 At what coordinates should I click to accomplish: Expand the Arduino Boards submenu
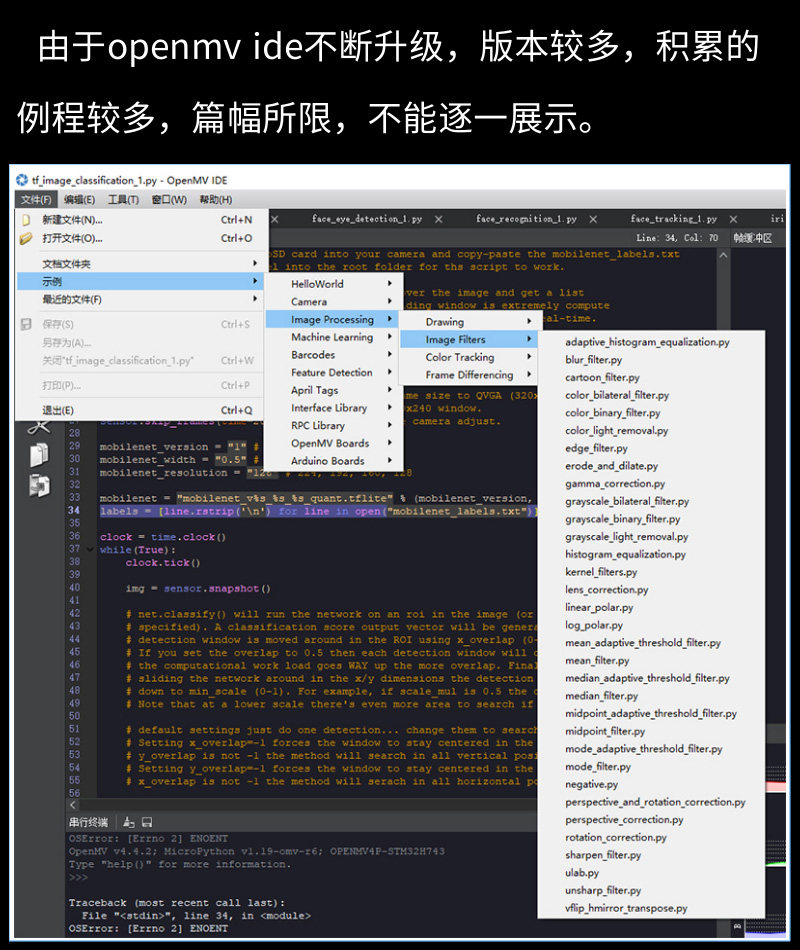point(334,460)
